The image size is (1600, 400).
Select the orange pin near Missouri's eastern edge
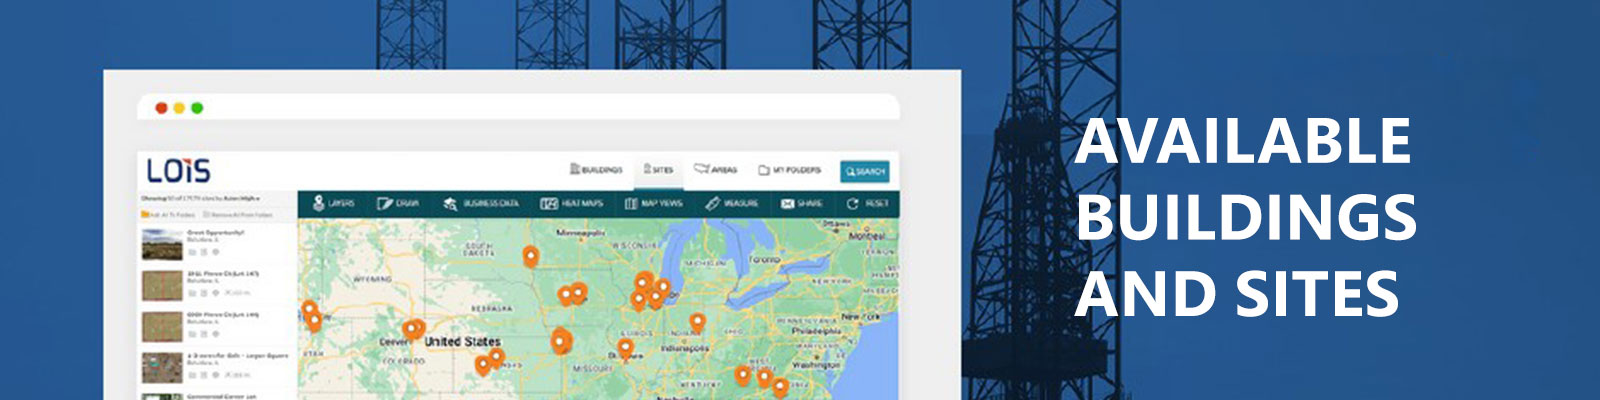click(x=625, y=349)
